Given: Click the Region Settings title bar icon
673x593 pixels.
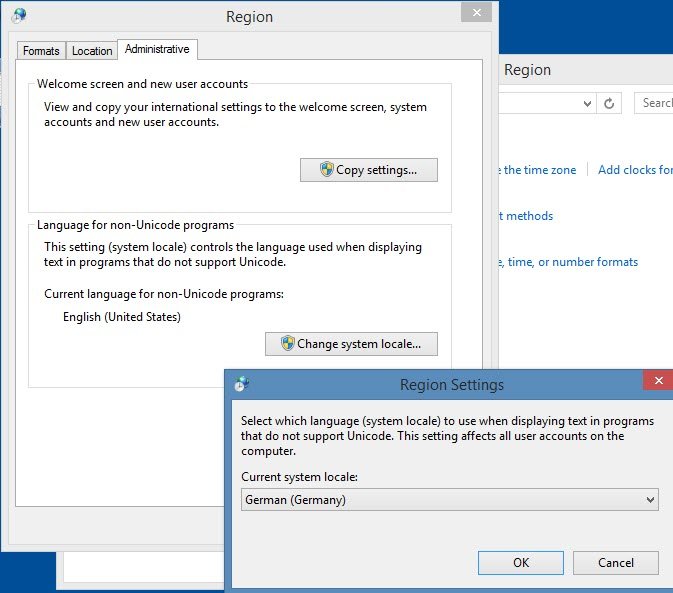Looking at the screenshot, I should pos(242,384).
